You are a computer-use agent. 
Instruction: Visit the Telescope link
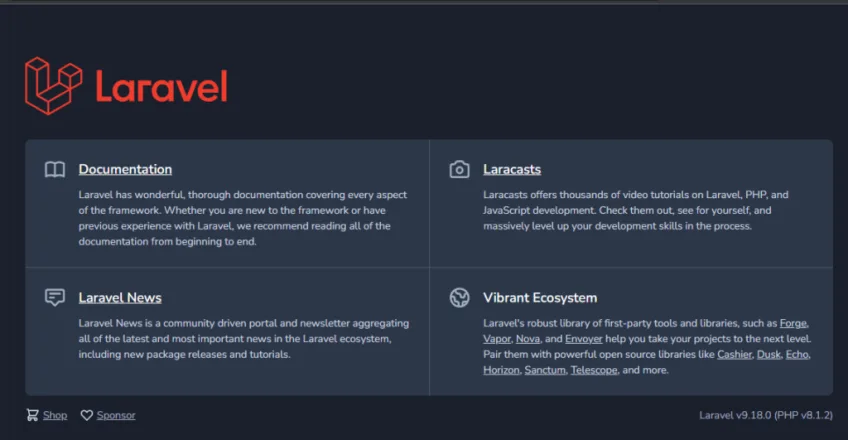pyautogui.click(x=593, y=370)
